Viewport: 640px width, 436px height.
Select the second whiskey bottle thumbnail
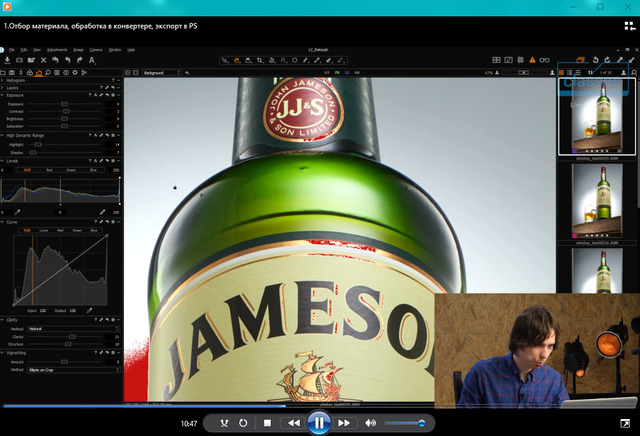click(597, 198)
